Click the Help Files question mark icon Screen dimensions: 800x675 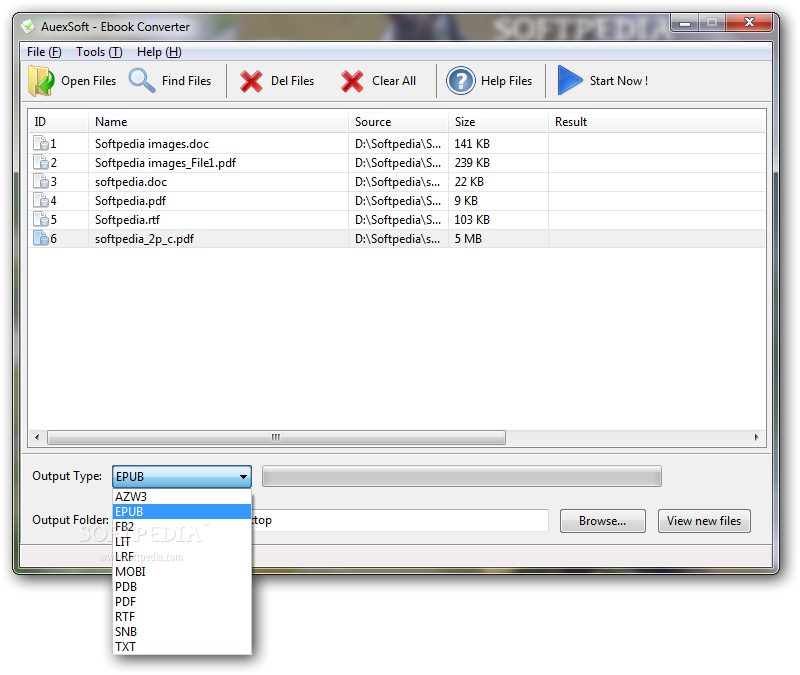coord(461,81)
